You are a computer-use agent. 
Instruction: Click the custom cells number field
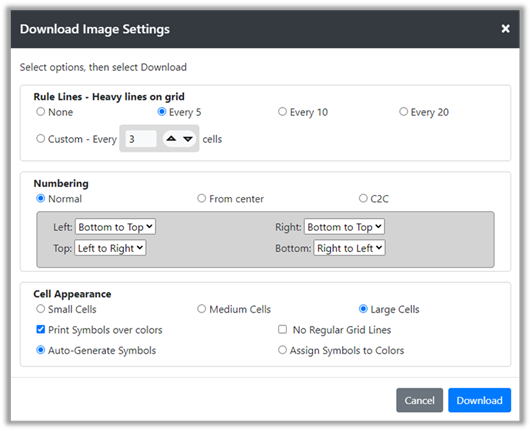click(141, 139)
